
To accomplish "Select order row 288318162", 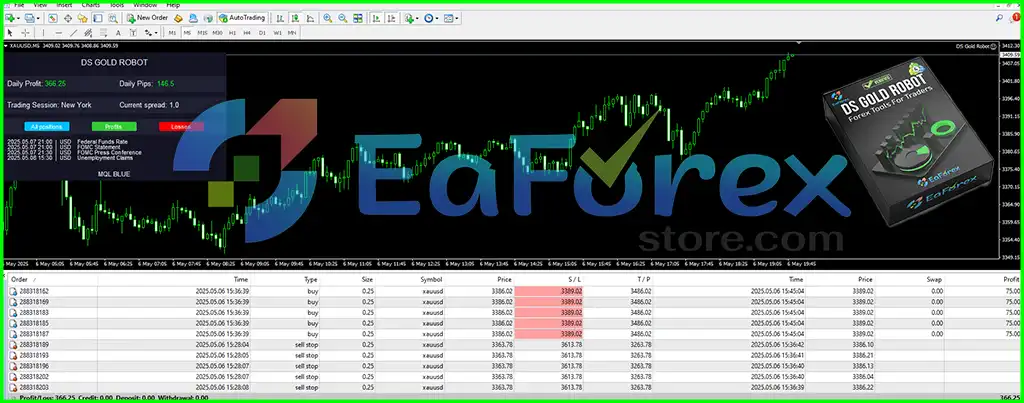I will pyautogui.click(x=514, y=291).
